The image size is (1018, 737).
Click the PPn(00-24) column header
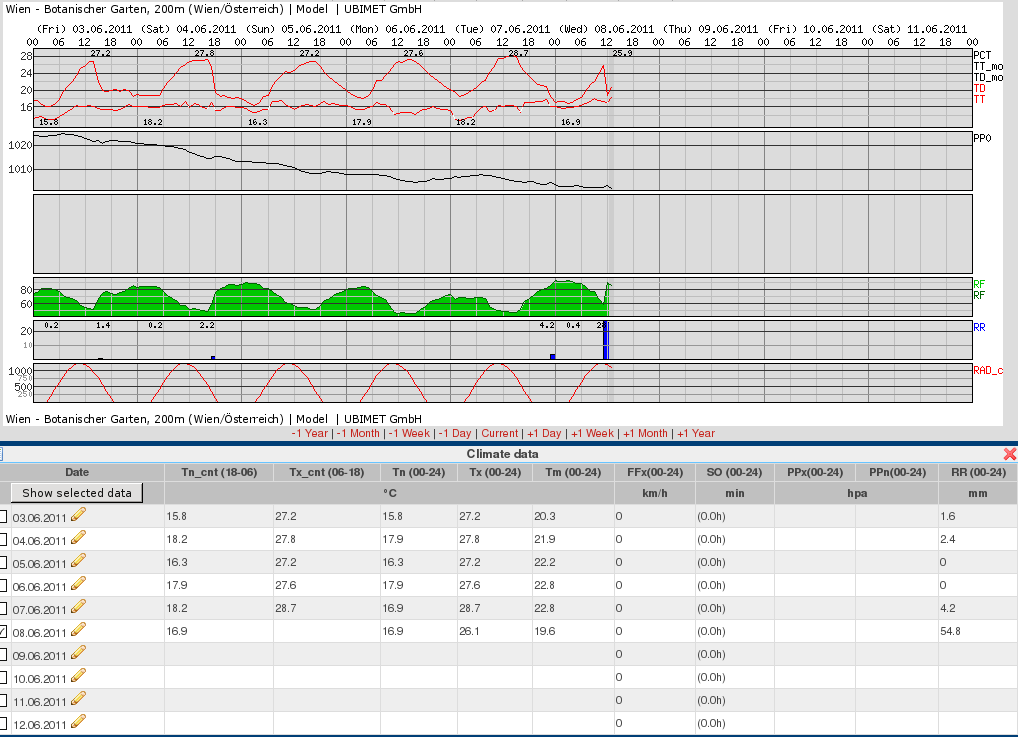tap(897, 472)
